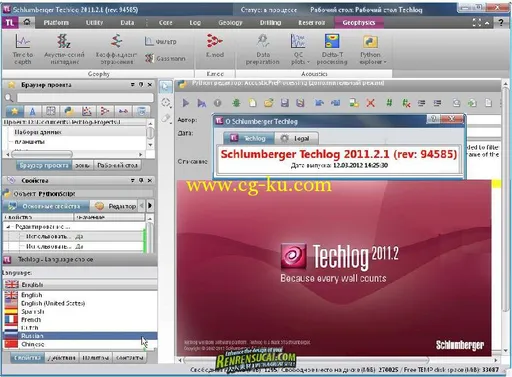Click the green bug debug icon

coord(236,103)
